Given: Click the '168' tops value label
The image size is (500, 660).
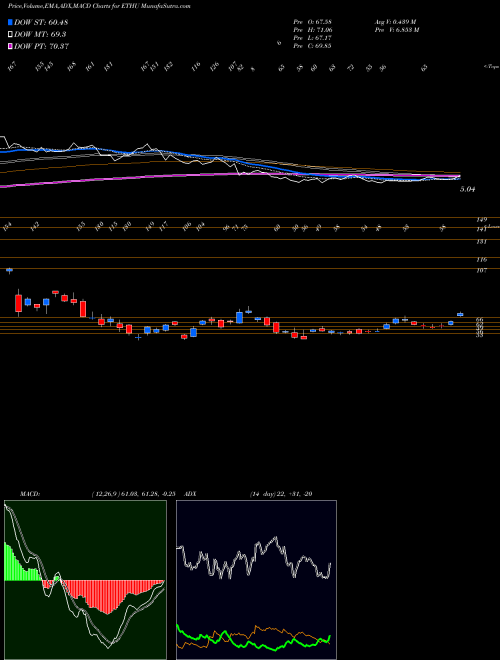Looking at the screenshot, I should (x=71, y=67).
